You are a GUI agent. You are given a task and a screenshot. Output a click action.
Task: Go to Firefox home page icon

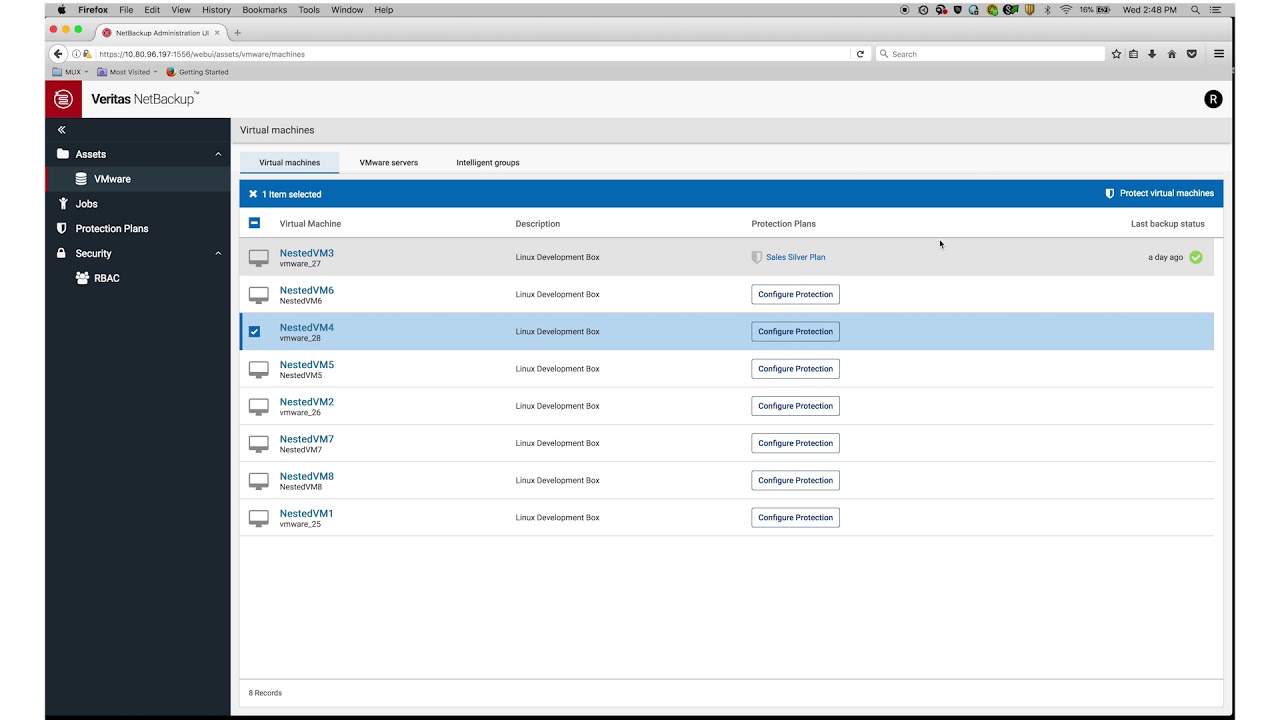tap(1172, 54)
